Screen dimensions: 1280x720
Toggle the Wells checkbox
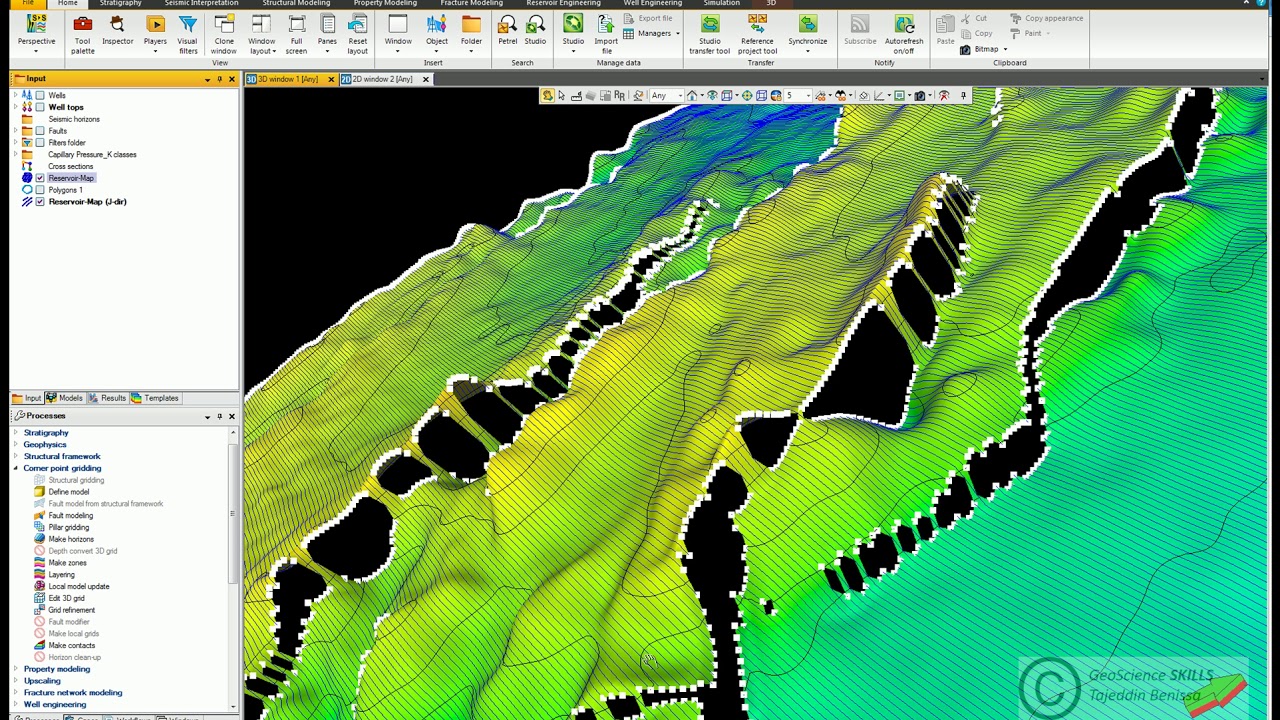pos(40,95)
